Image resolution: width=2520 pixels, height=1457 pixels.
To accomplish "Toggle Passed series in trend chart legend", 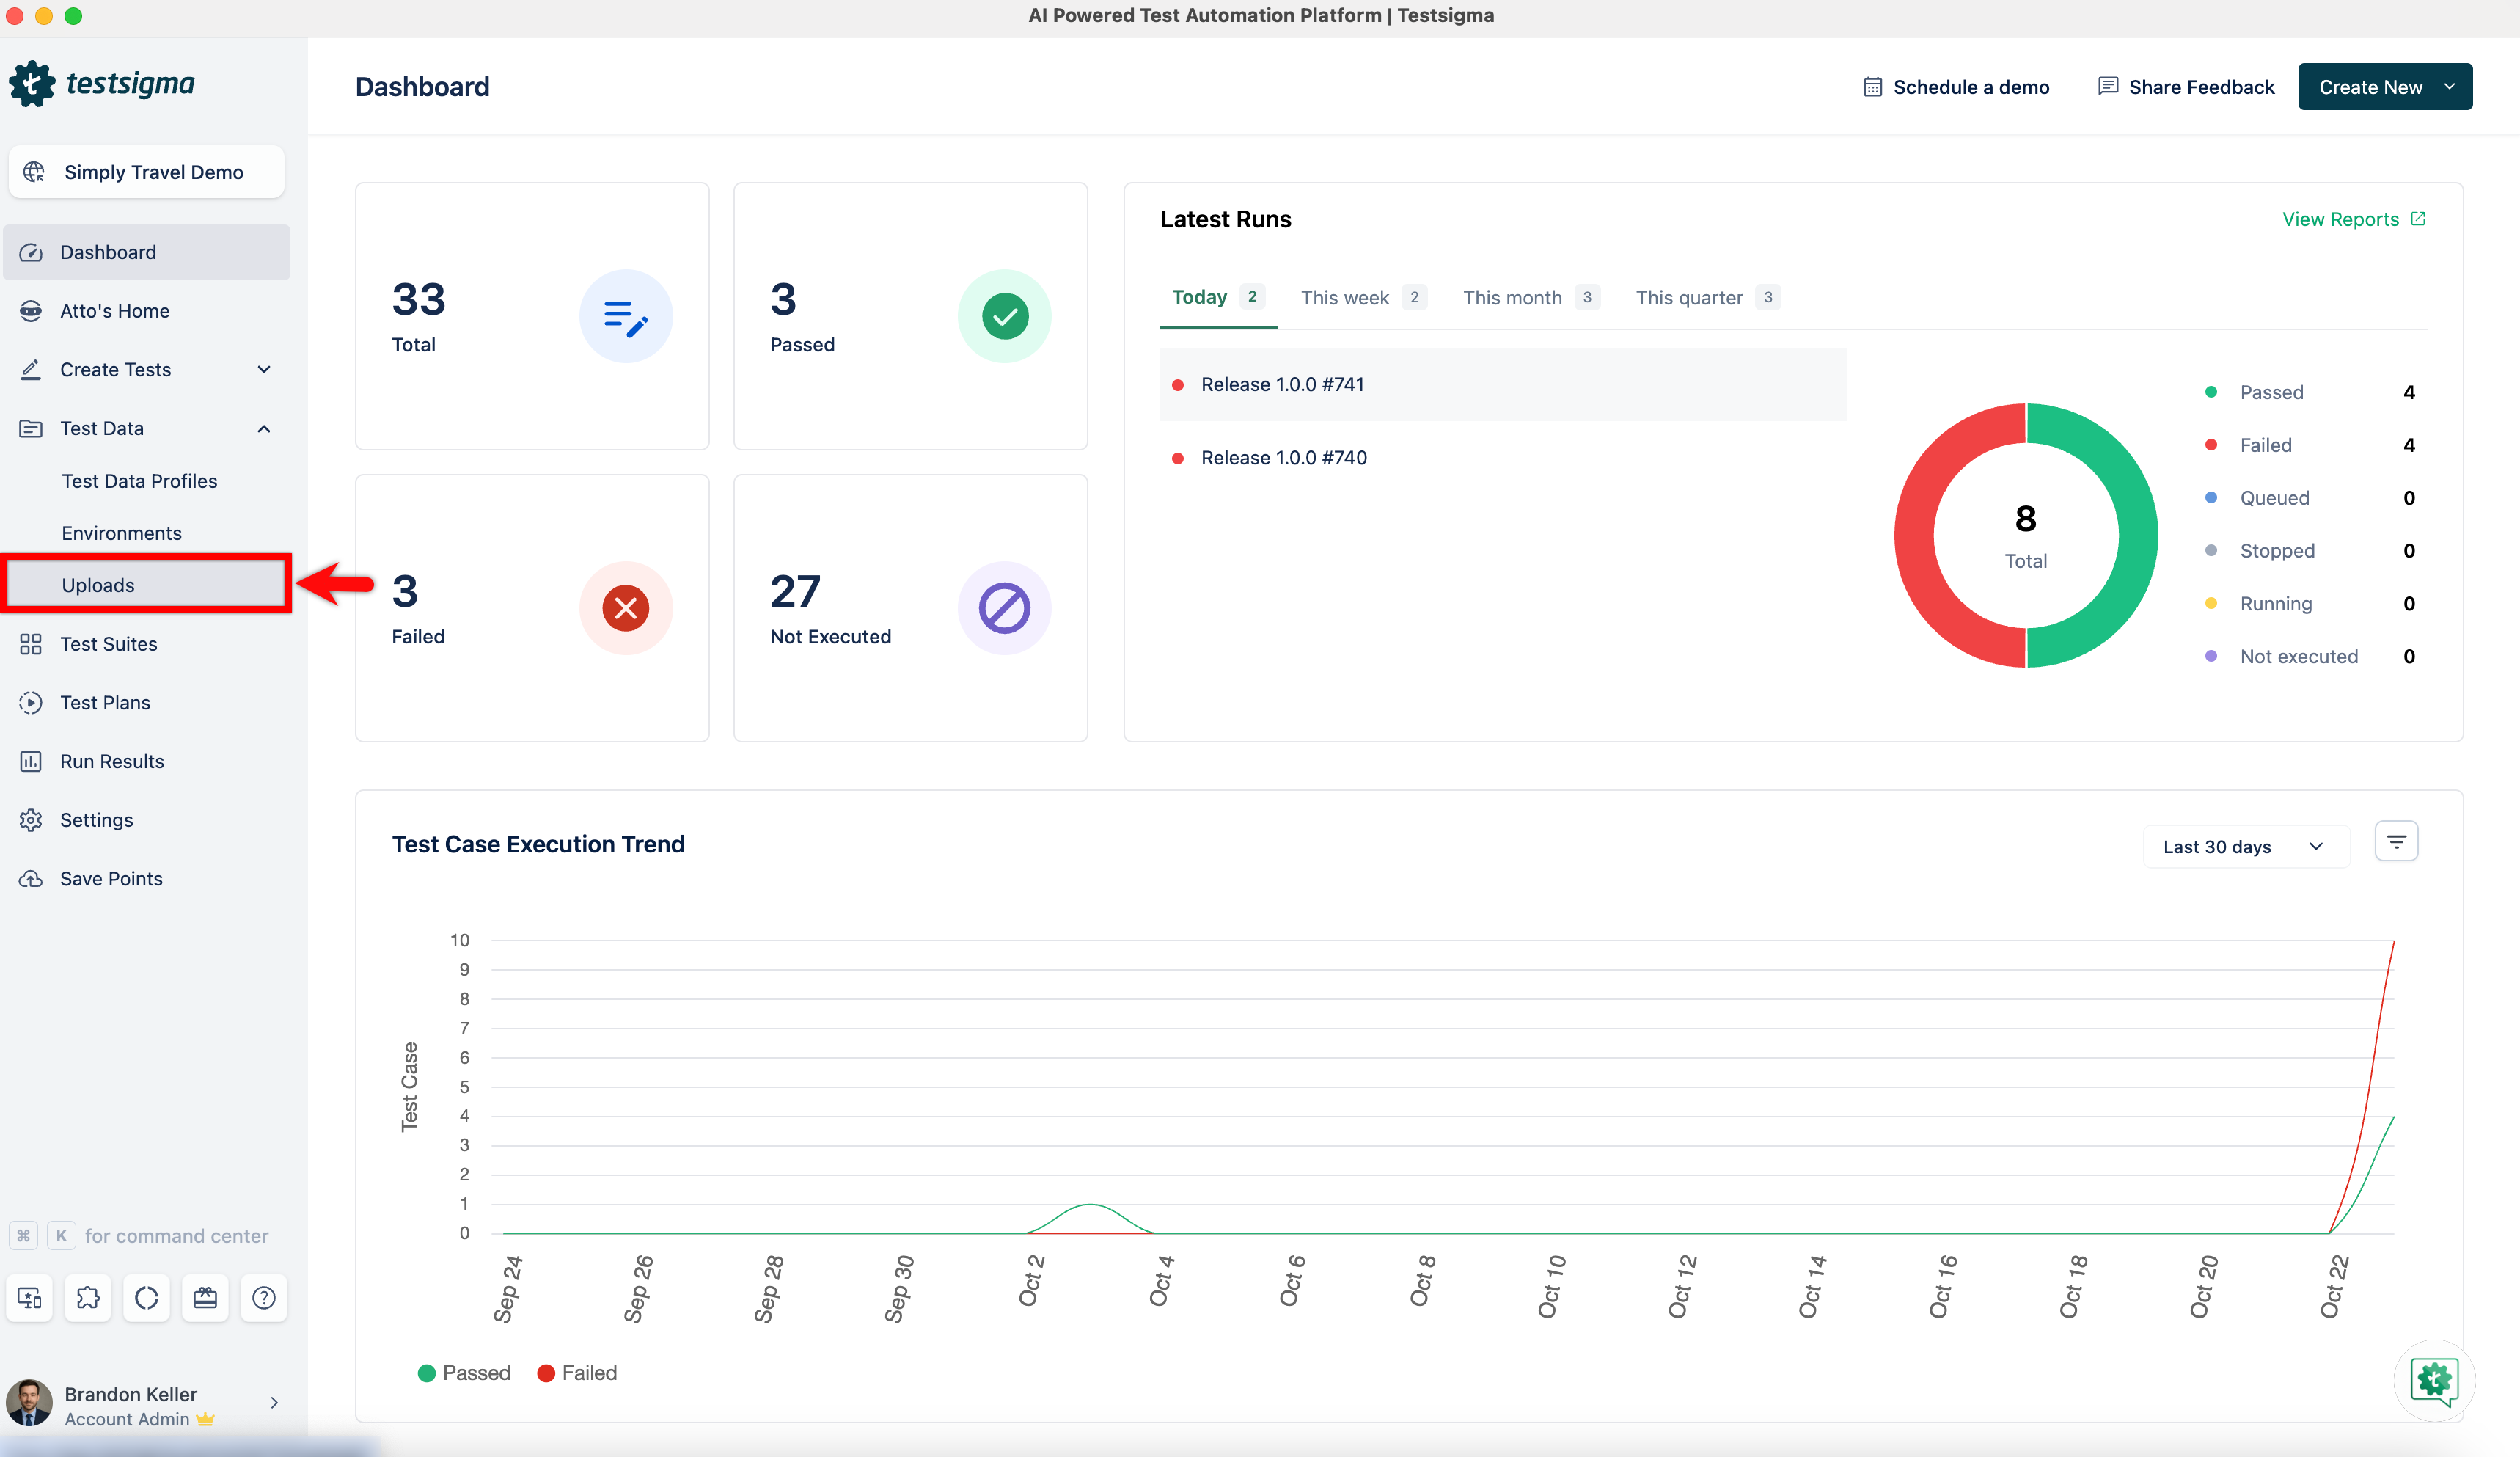I will pos(464,1373).
